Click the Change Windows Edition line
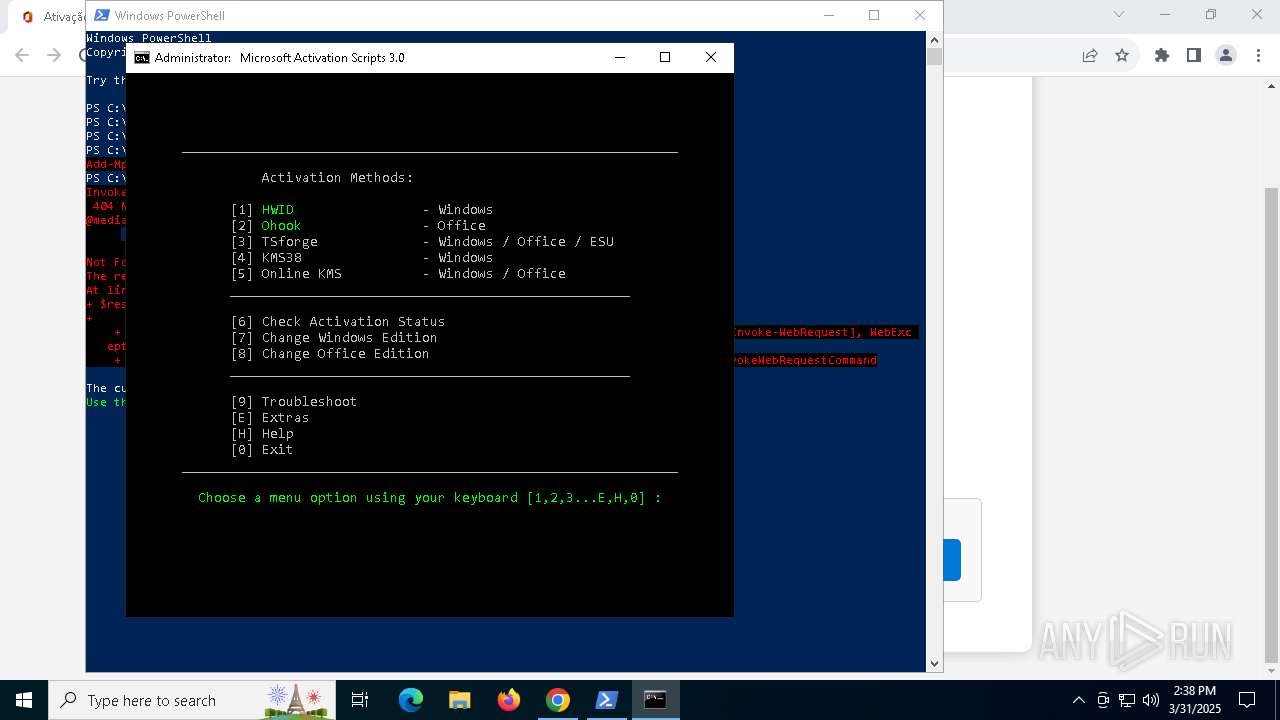 [334, 338]
